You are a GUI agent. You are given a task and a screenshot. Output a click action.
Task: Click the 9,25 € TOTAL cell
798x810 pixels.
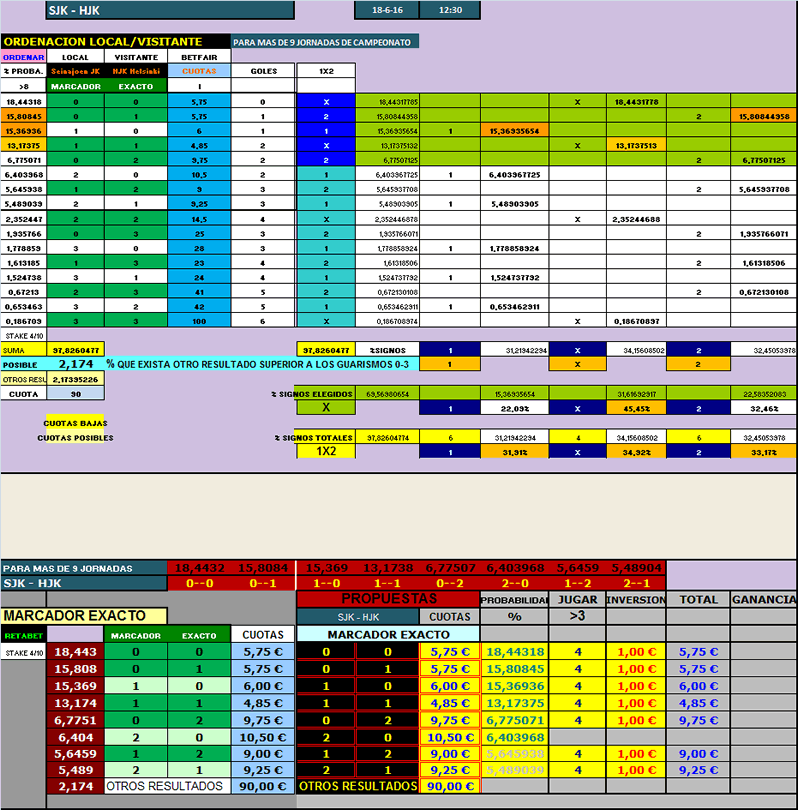(698, 770)
